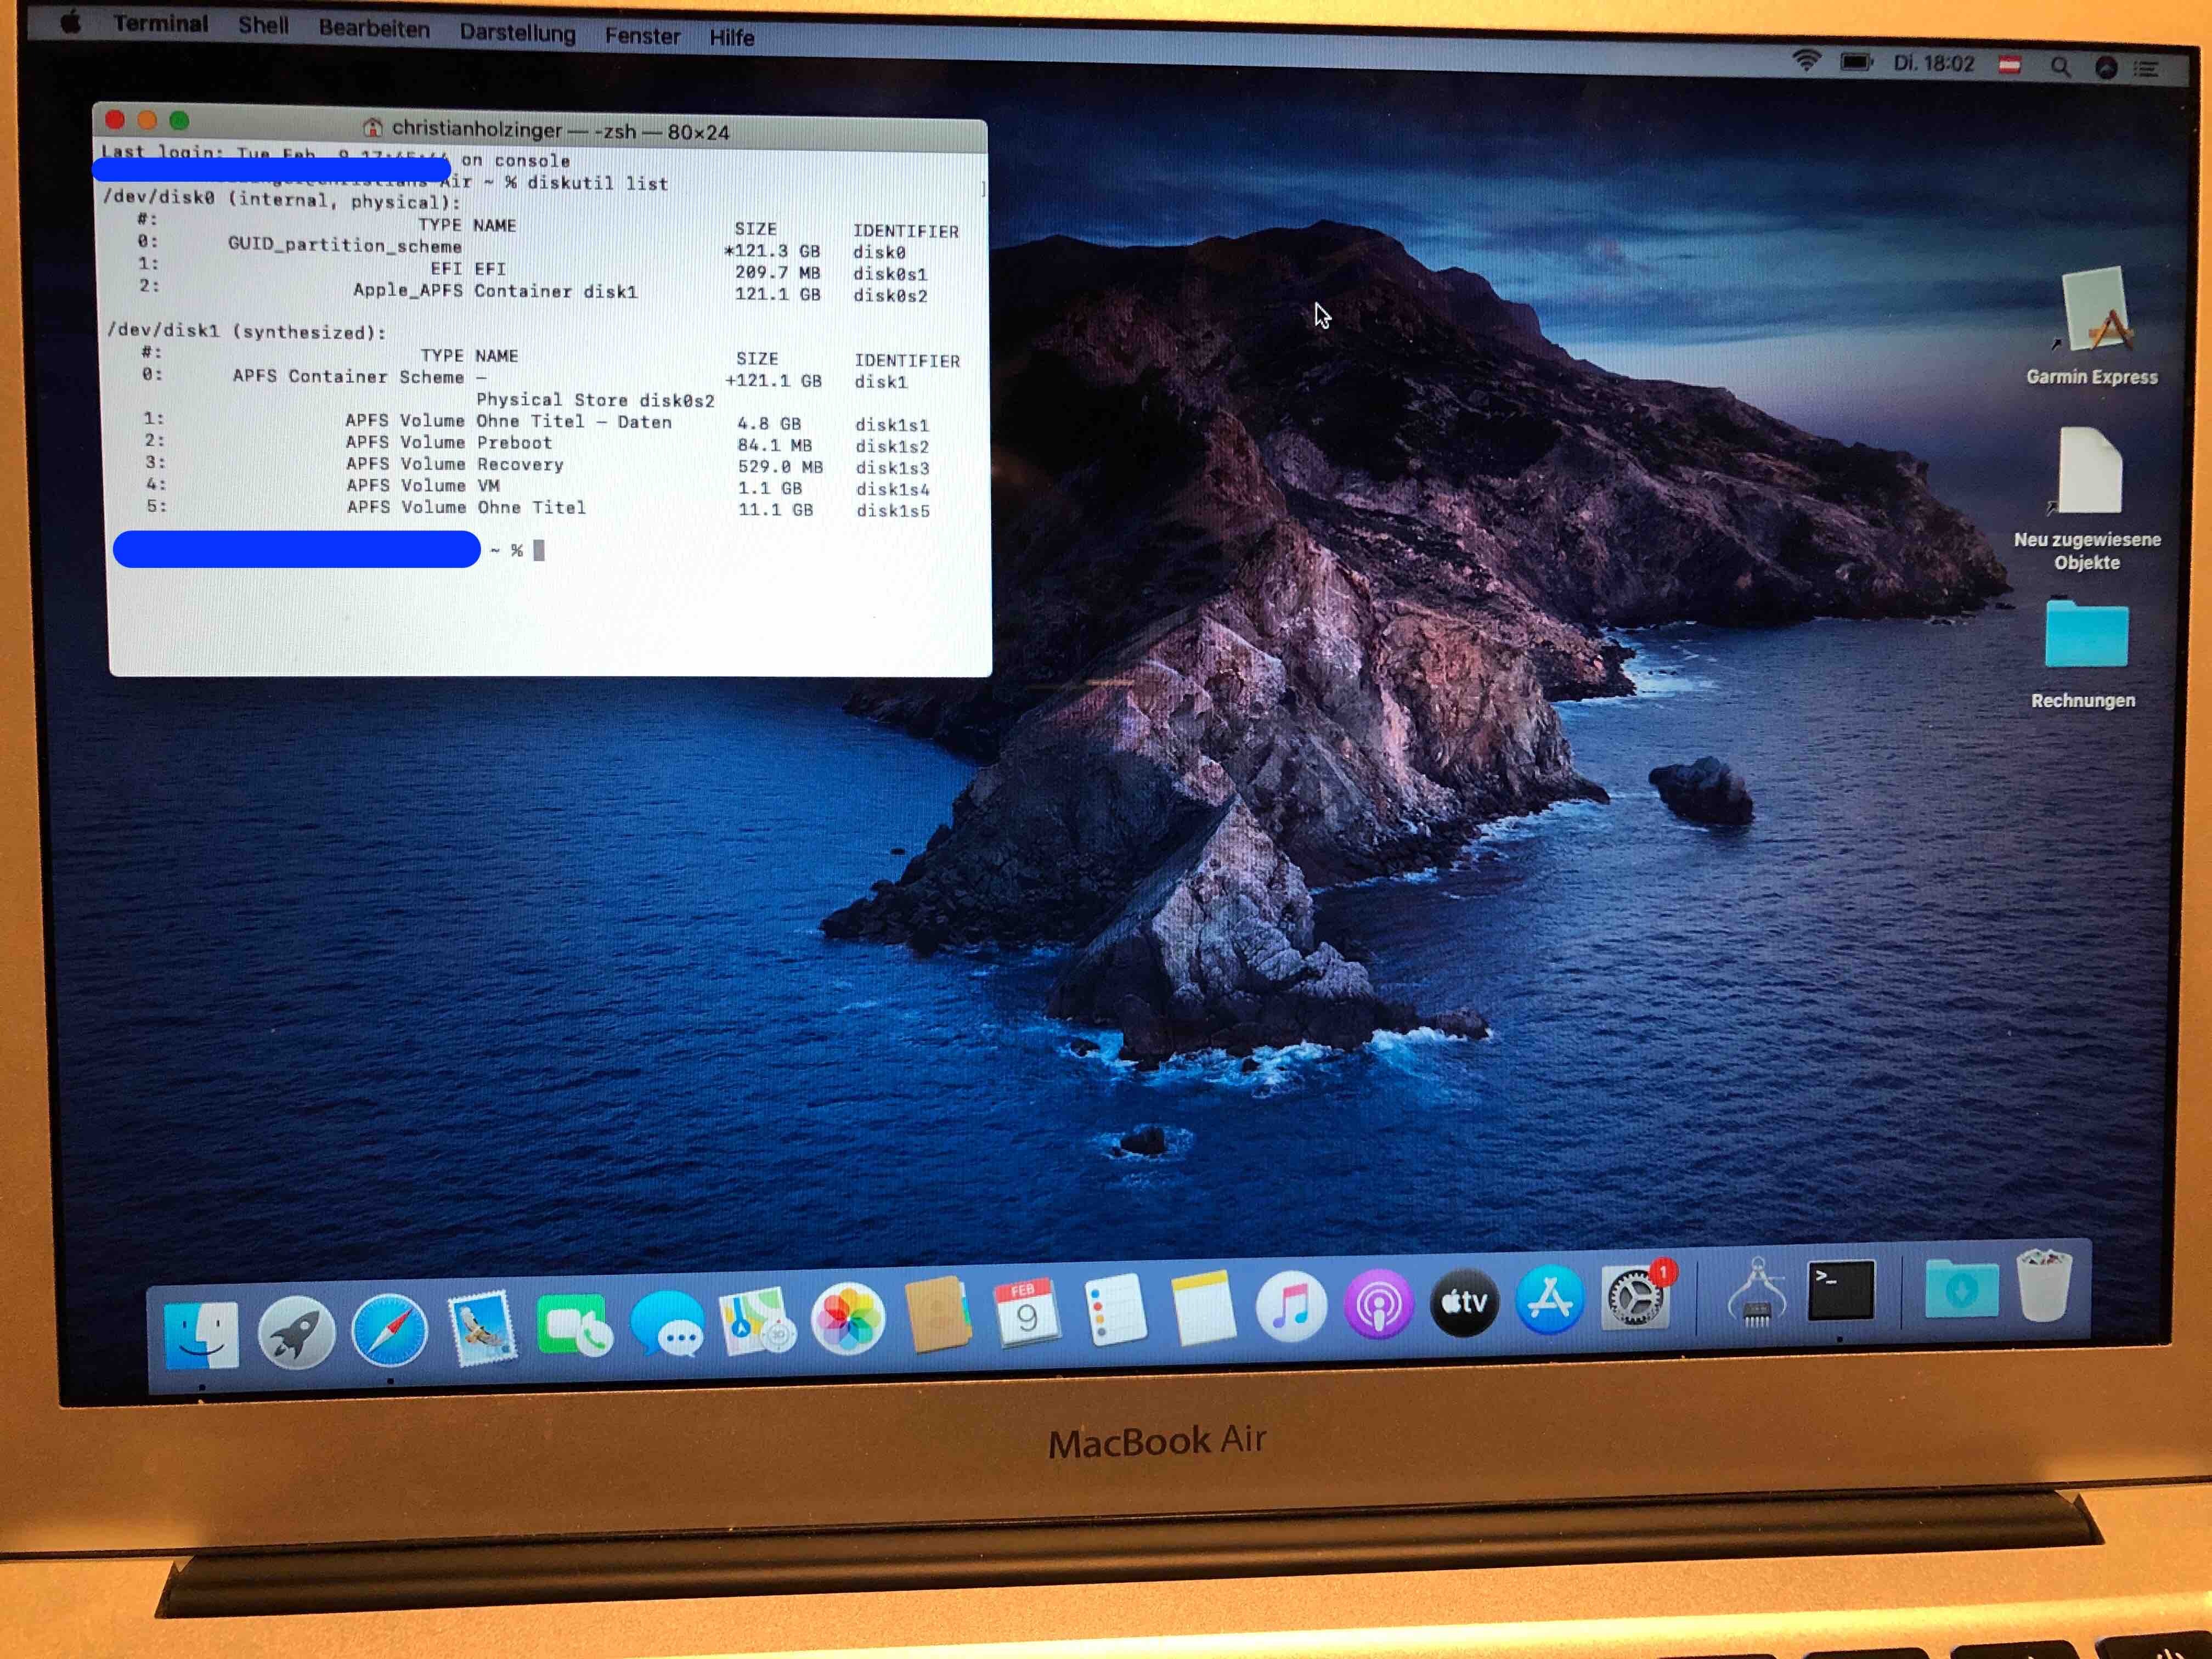This screenshot has height=1659, width=2212.
Task: Open the Bearbeiten menu
Action: coord(374,29)
